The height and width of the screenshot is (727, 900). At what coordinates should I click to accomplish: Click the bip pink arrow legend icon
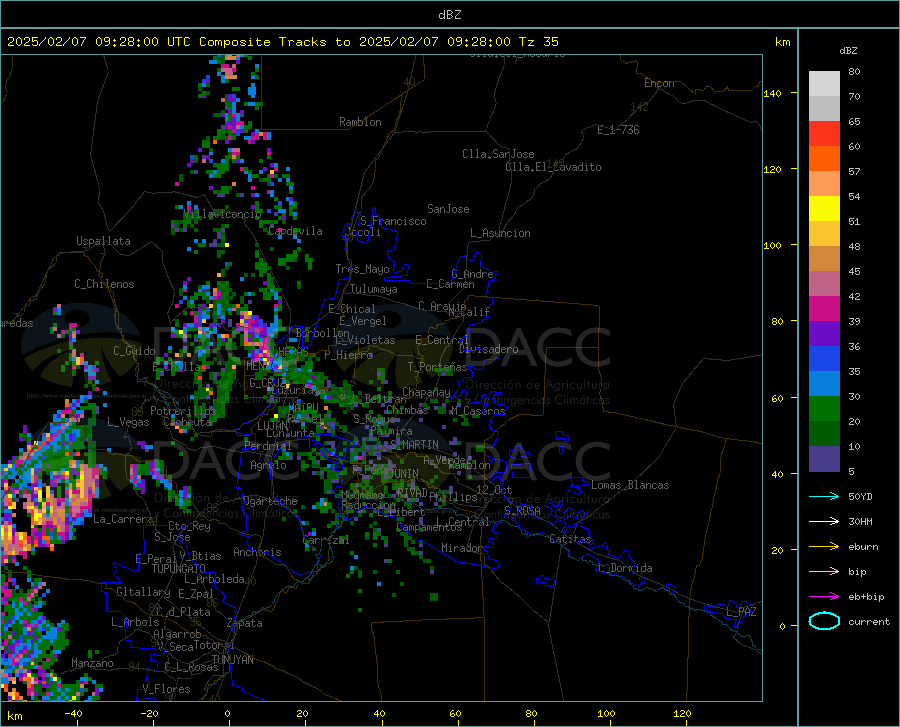coord(824,571)
